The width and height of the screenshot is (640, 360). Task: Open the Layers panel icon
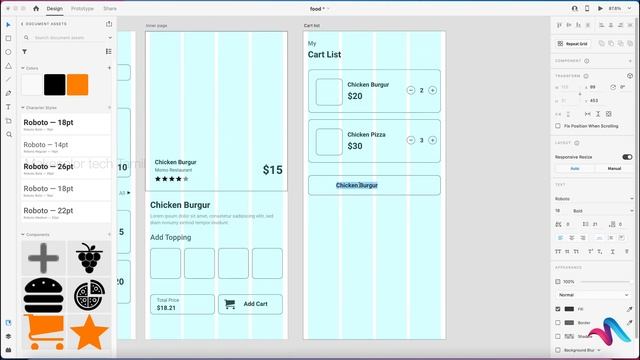[x=8, y=336]
